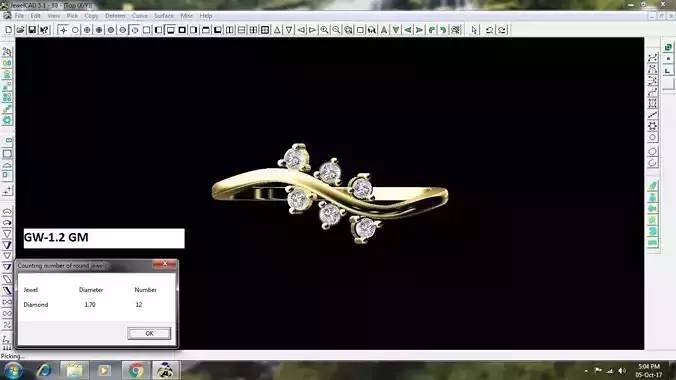Image resolution: width=676 pixels, height=380 pixels.
Task: Launch Internet Explorer from the taskbar
Action: pyautogui.click(x=44, y=371)
